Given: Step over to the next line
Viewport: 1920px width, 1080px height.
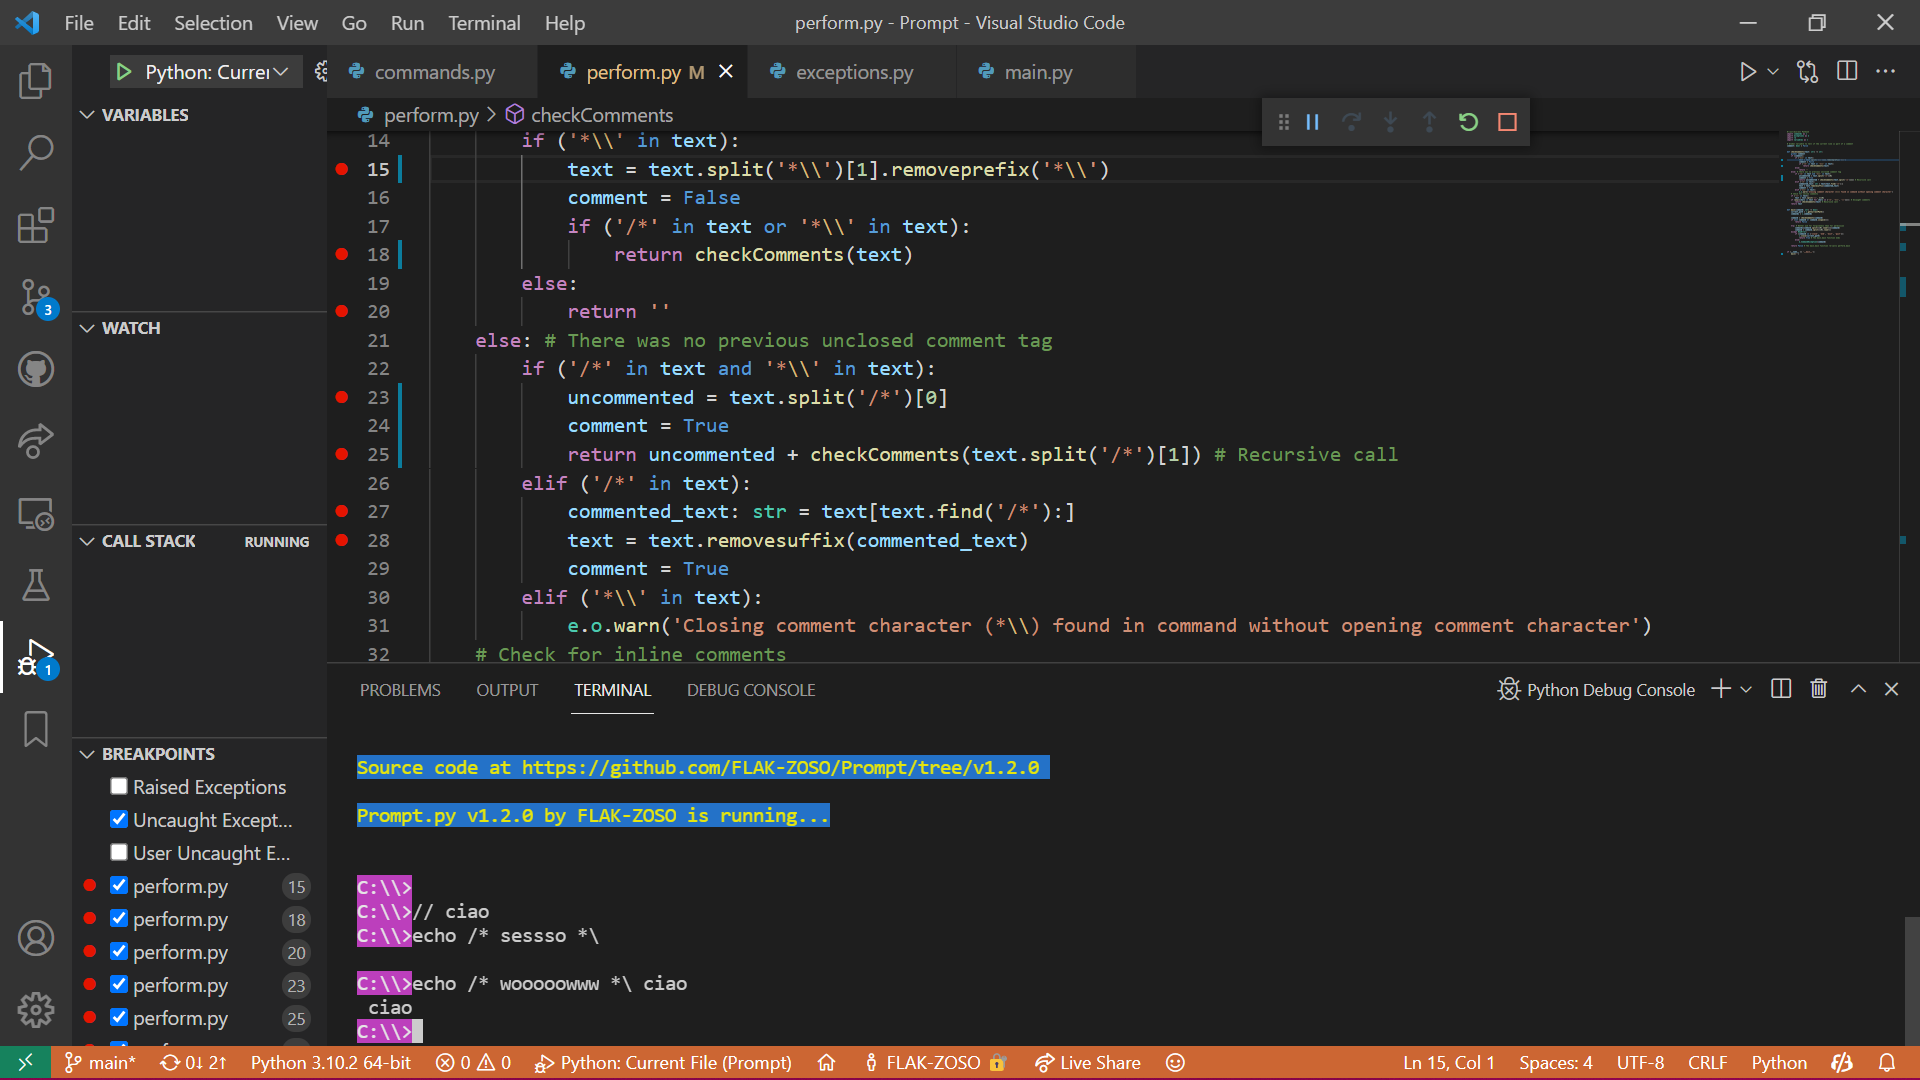Looking at the screenshot, I should point(1351,121).
